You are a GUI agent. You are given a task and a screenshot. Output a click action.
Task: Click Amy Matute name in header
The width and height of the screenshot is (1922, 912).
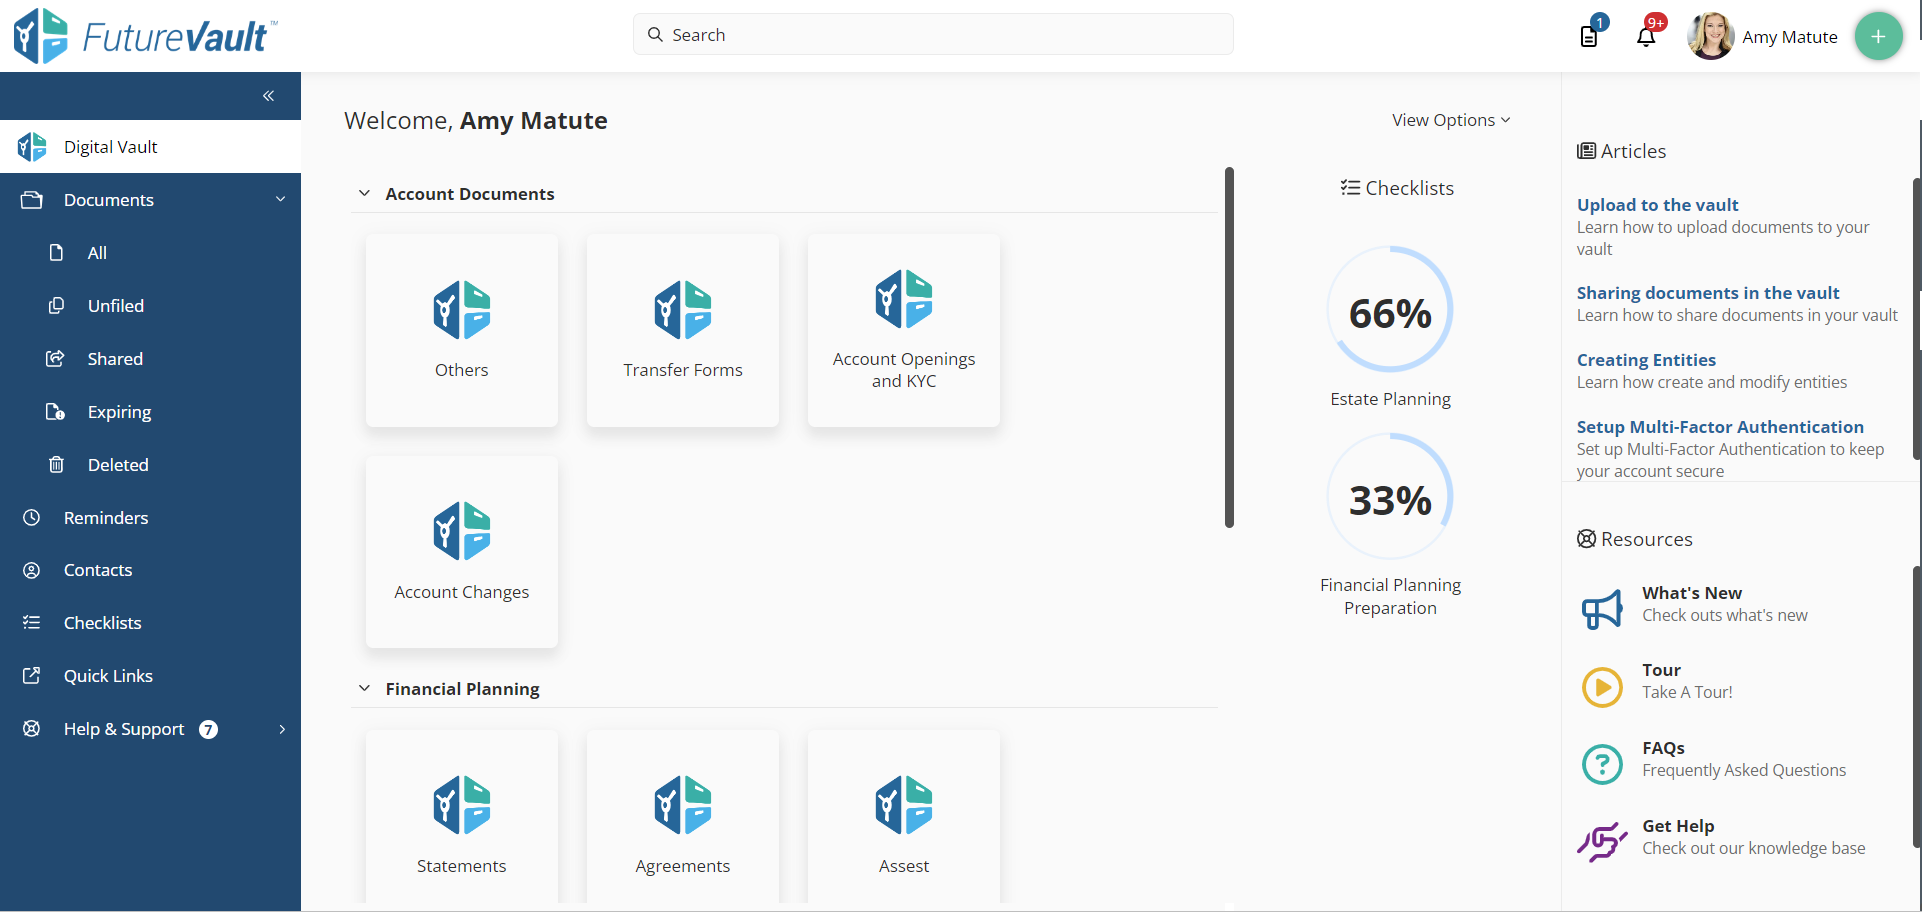click(x=1789, y=37)
